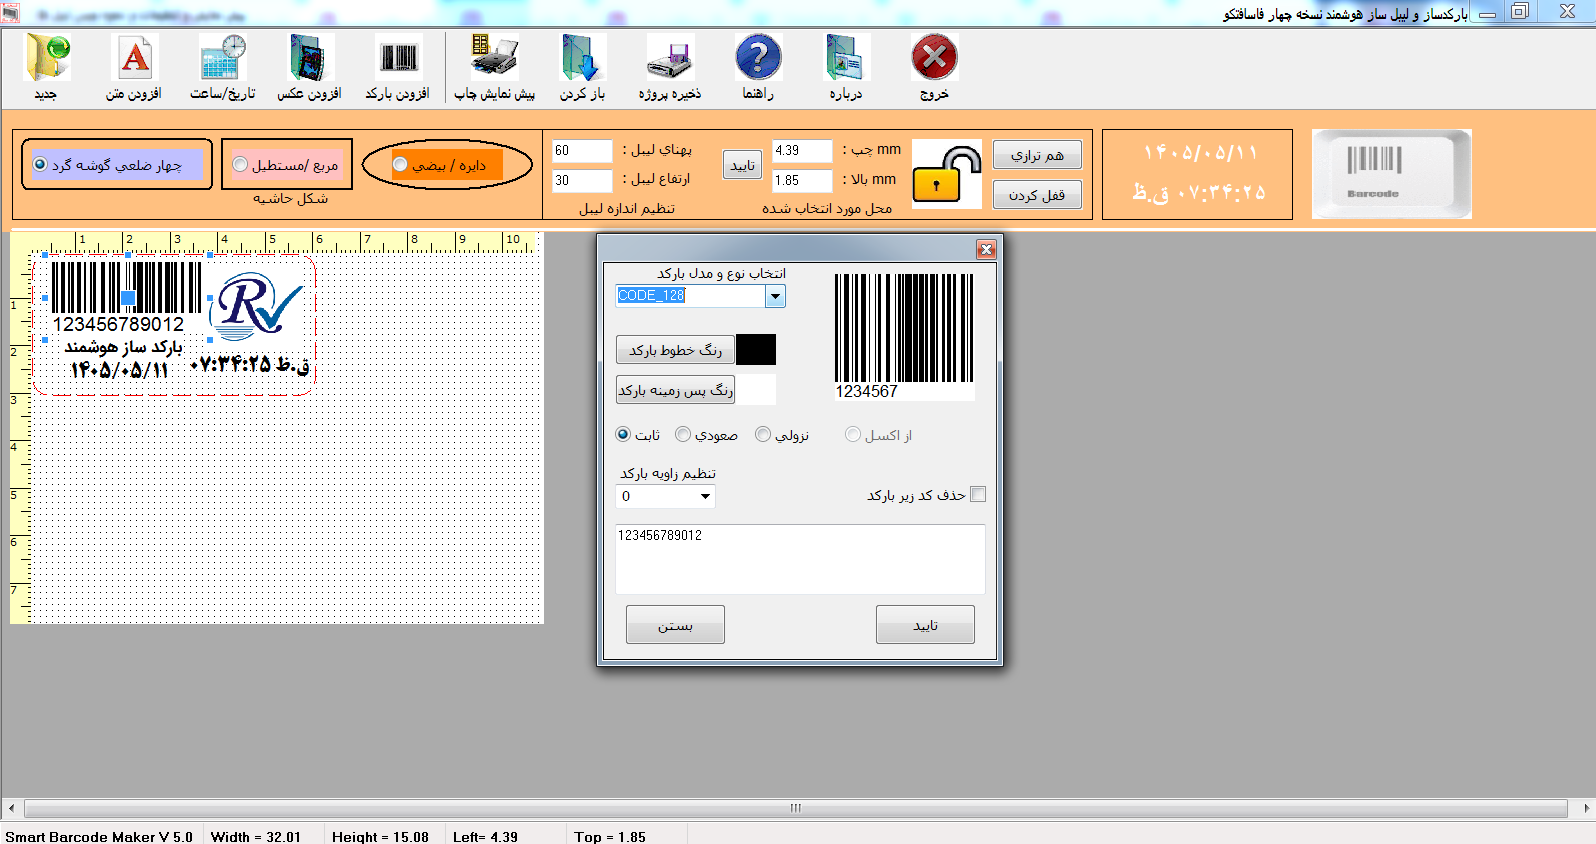Image resolution: width=1596 pixels, height=844 pixels.
Task: Click the رنگ خطوط بارکد button
Action: point(675,349)
